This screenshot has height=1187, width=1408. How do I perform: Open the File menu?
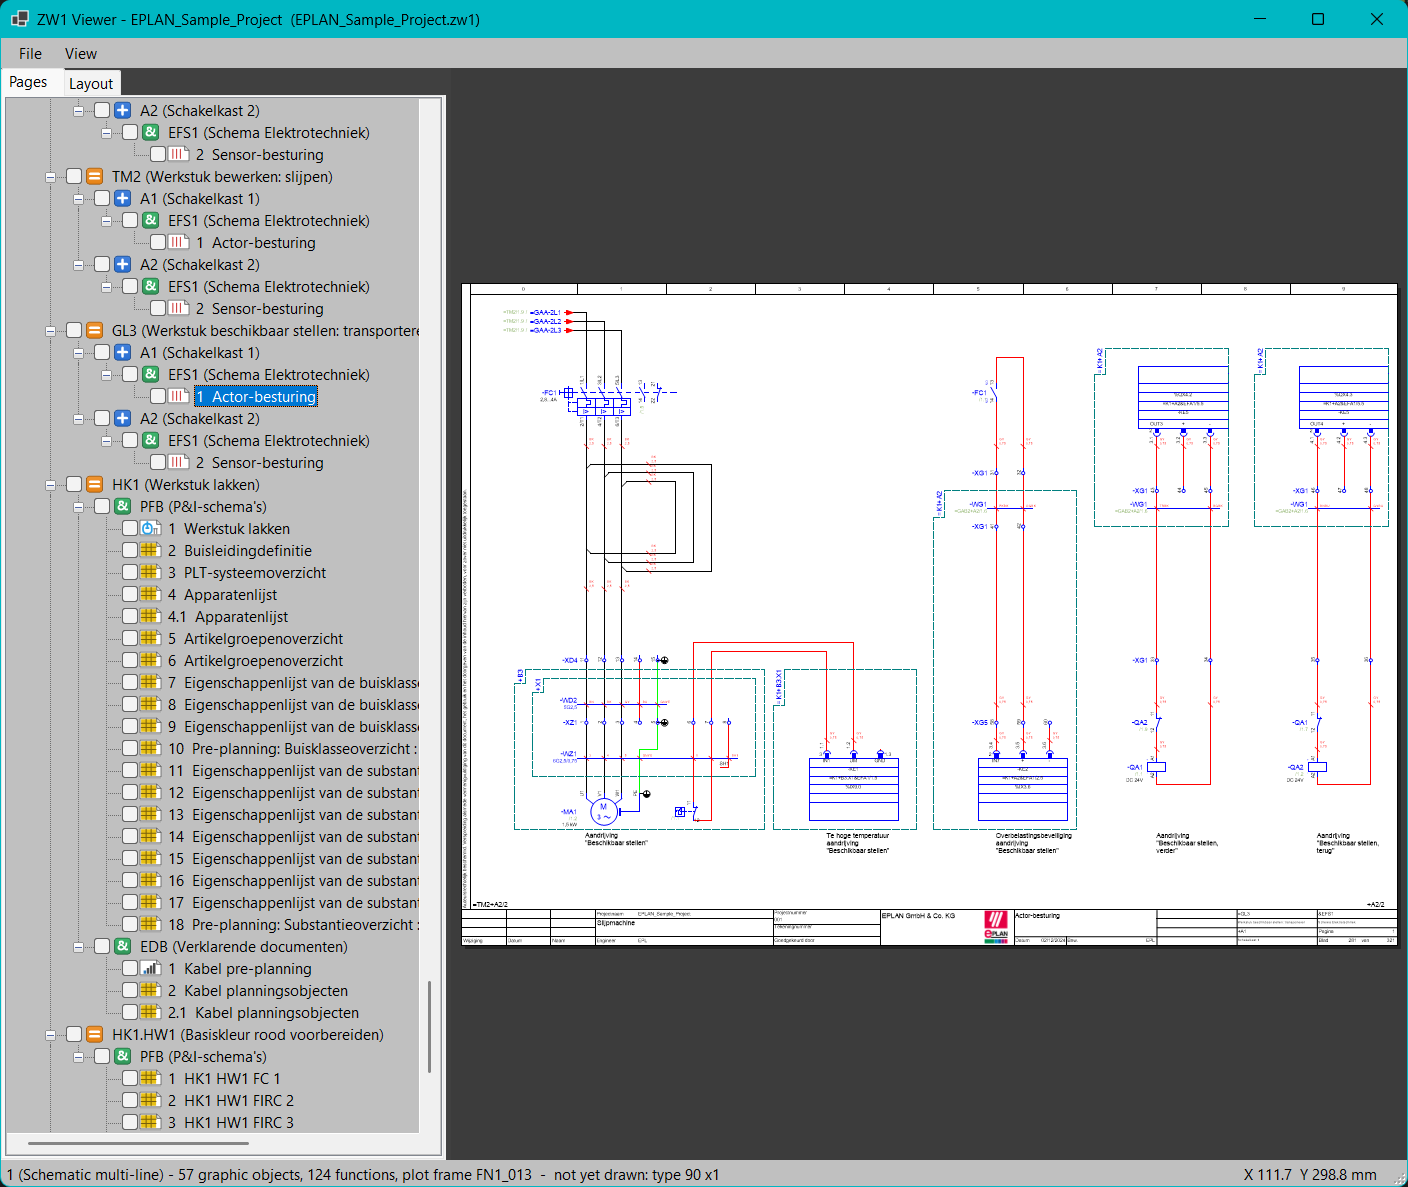[x=30, y=54]
